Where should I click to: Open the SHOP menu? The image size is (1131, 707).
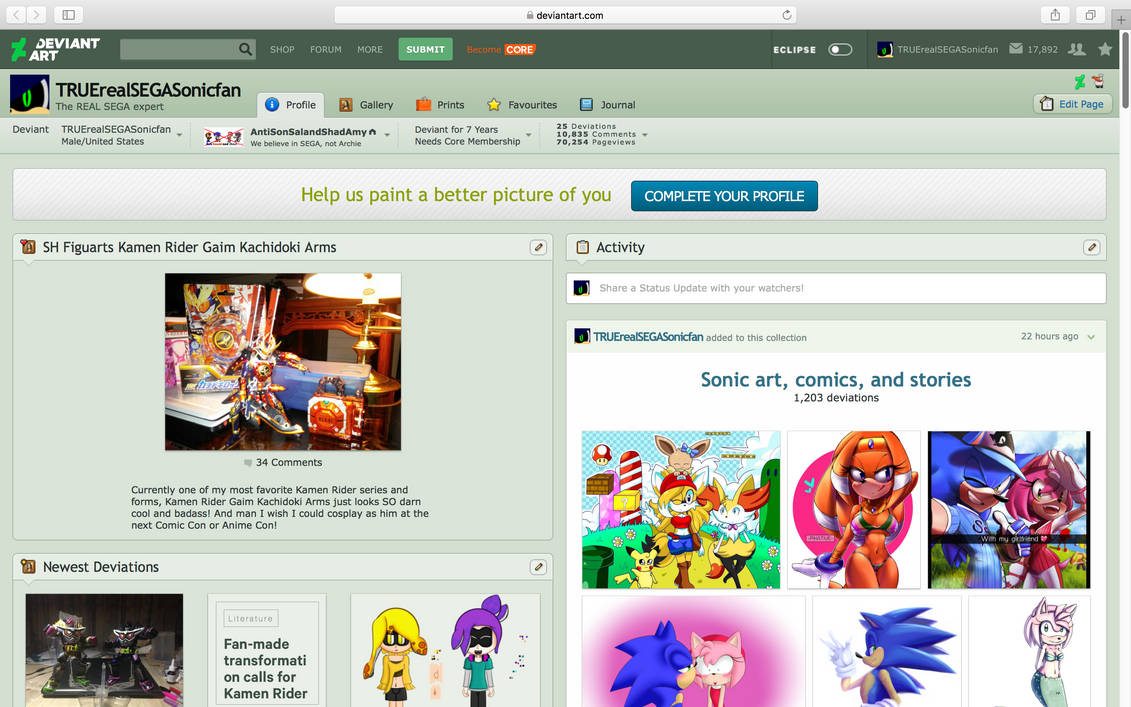click(x=282, y=50)
